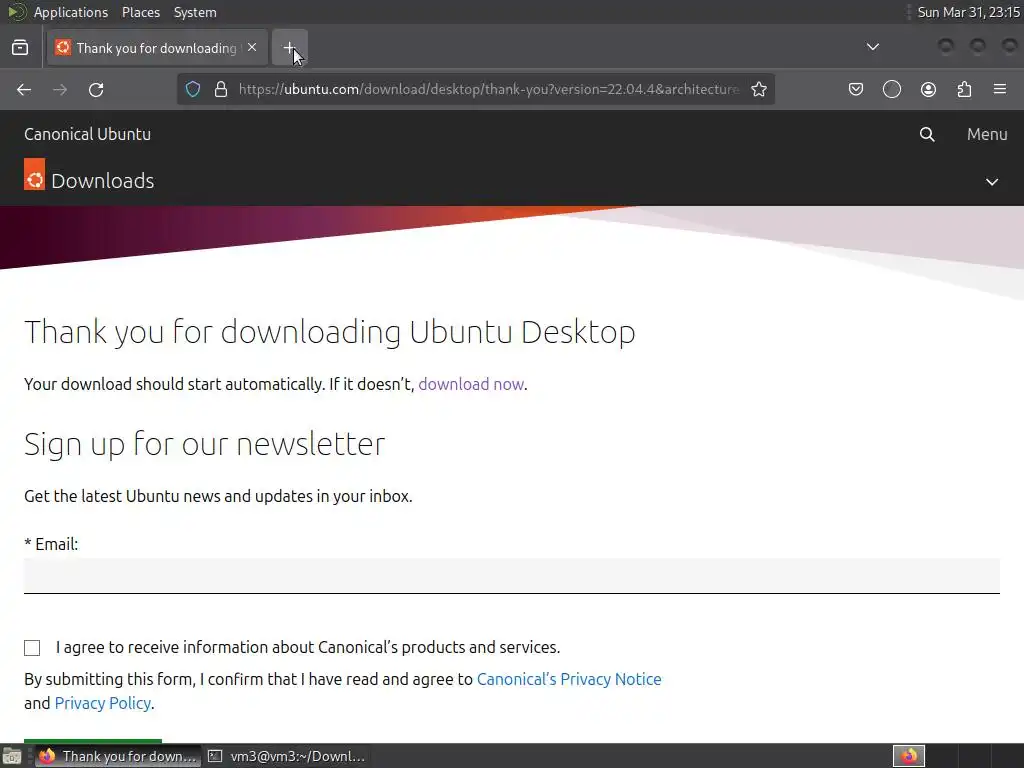Open the Applications menu

click(71, 12)
